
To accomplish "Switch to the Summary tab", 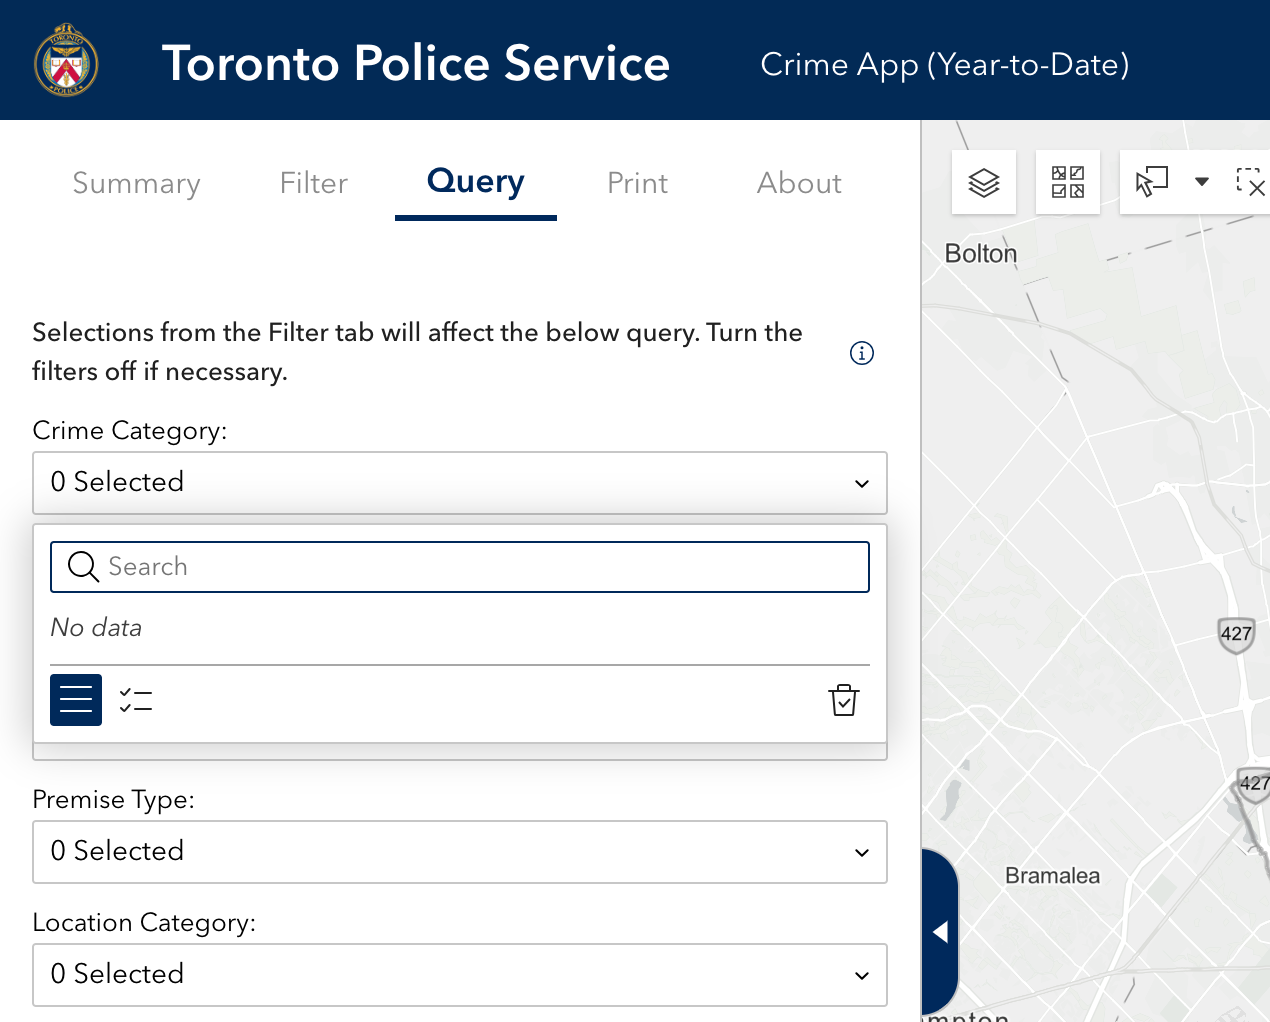I will (x=136, y=183).
